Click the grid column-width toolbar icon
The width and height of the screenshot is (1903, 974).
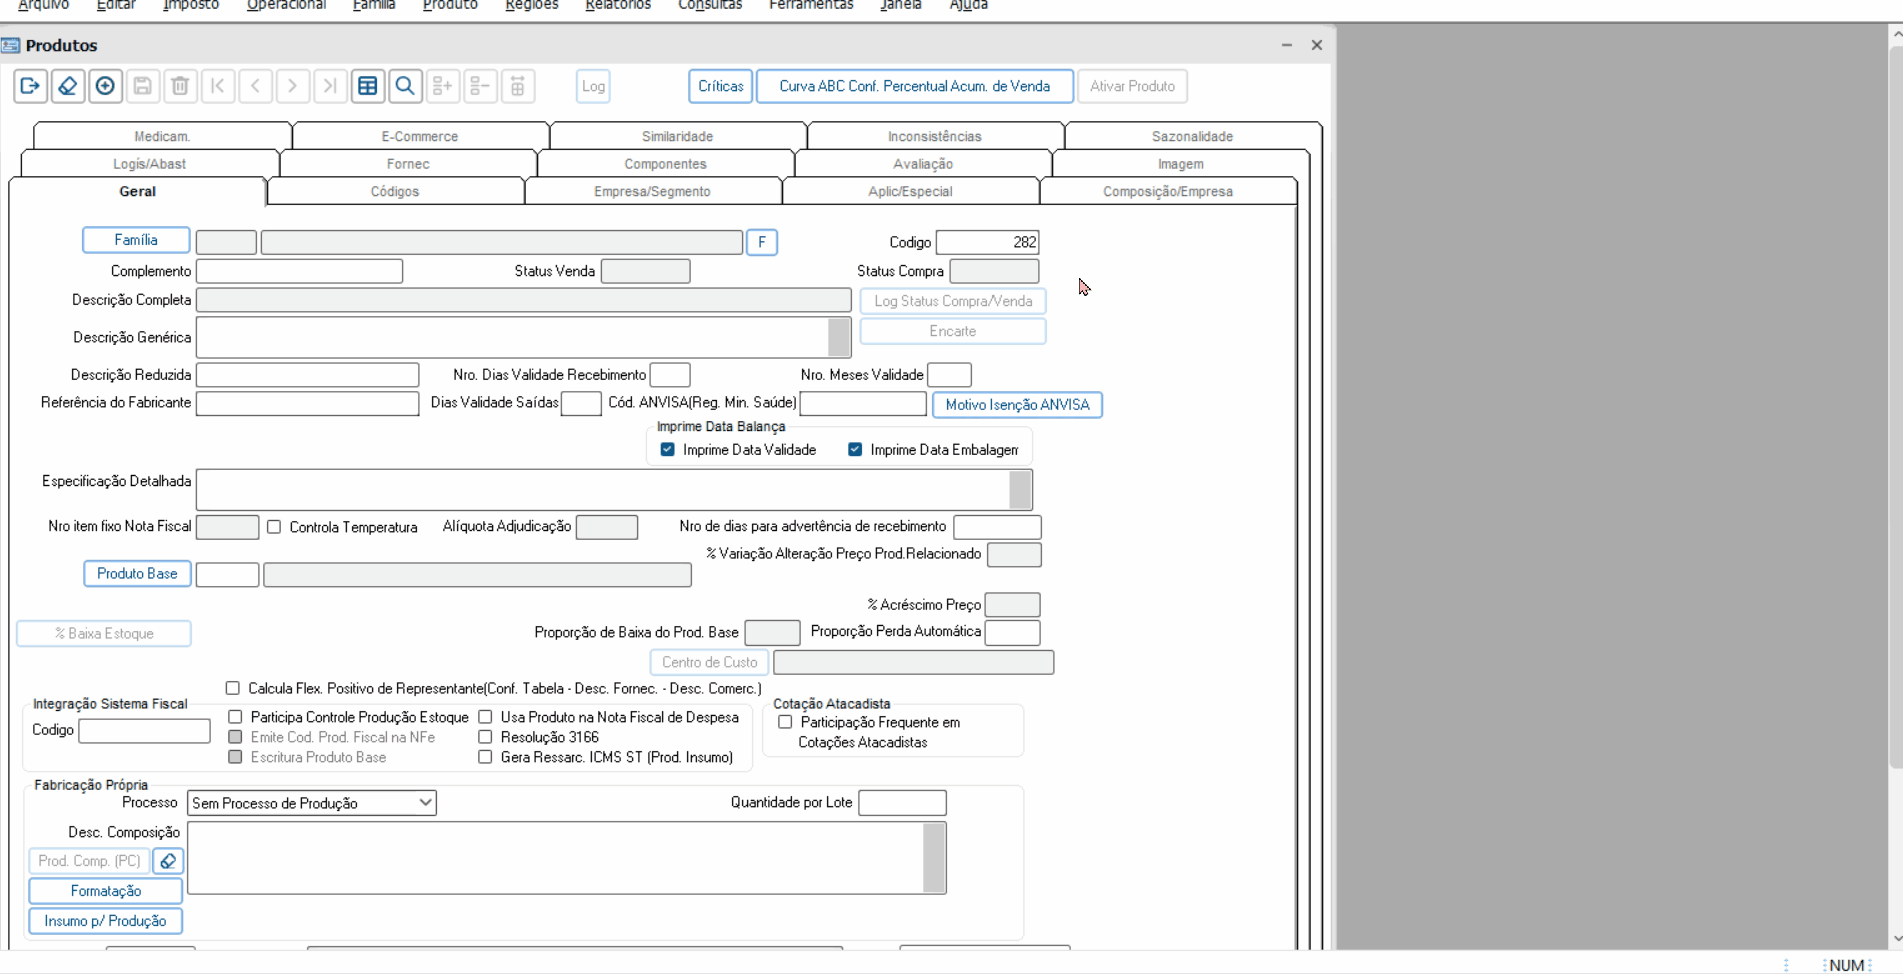[518, 86]
